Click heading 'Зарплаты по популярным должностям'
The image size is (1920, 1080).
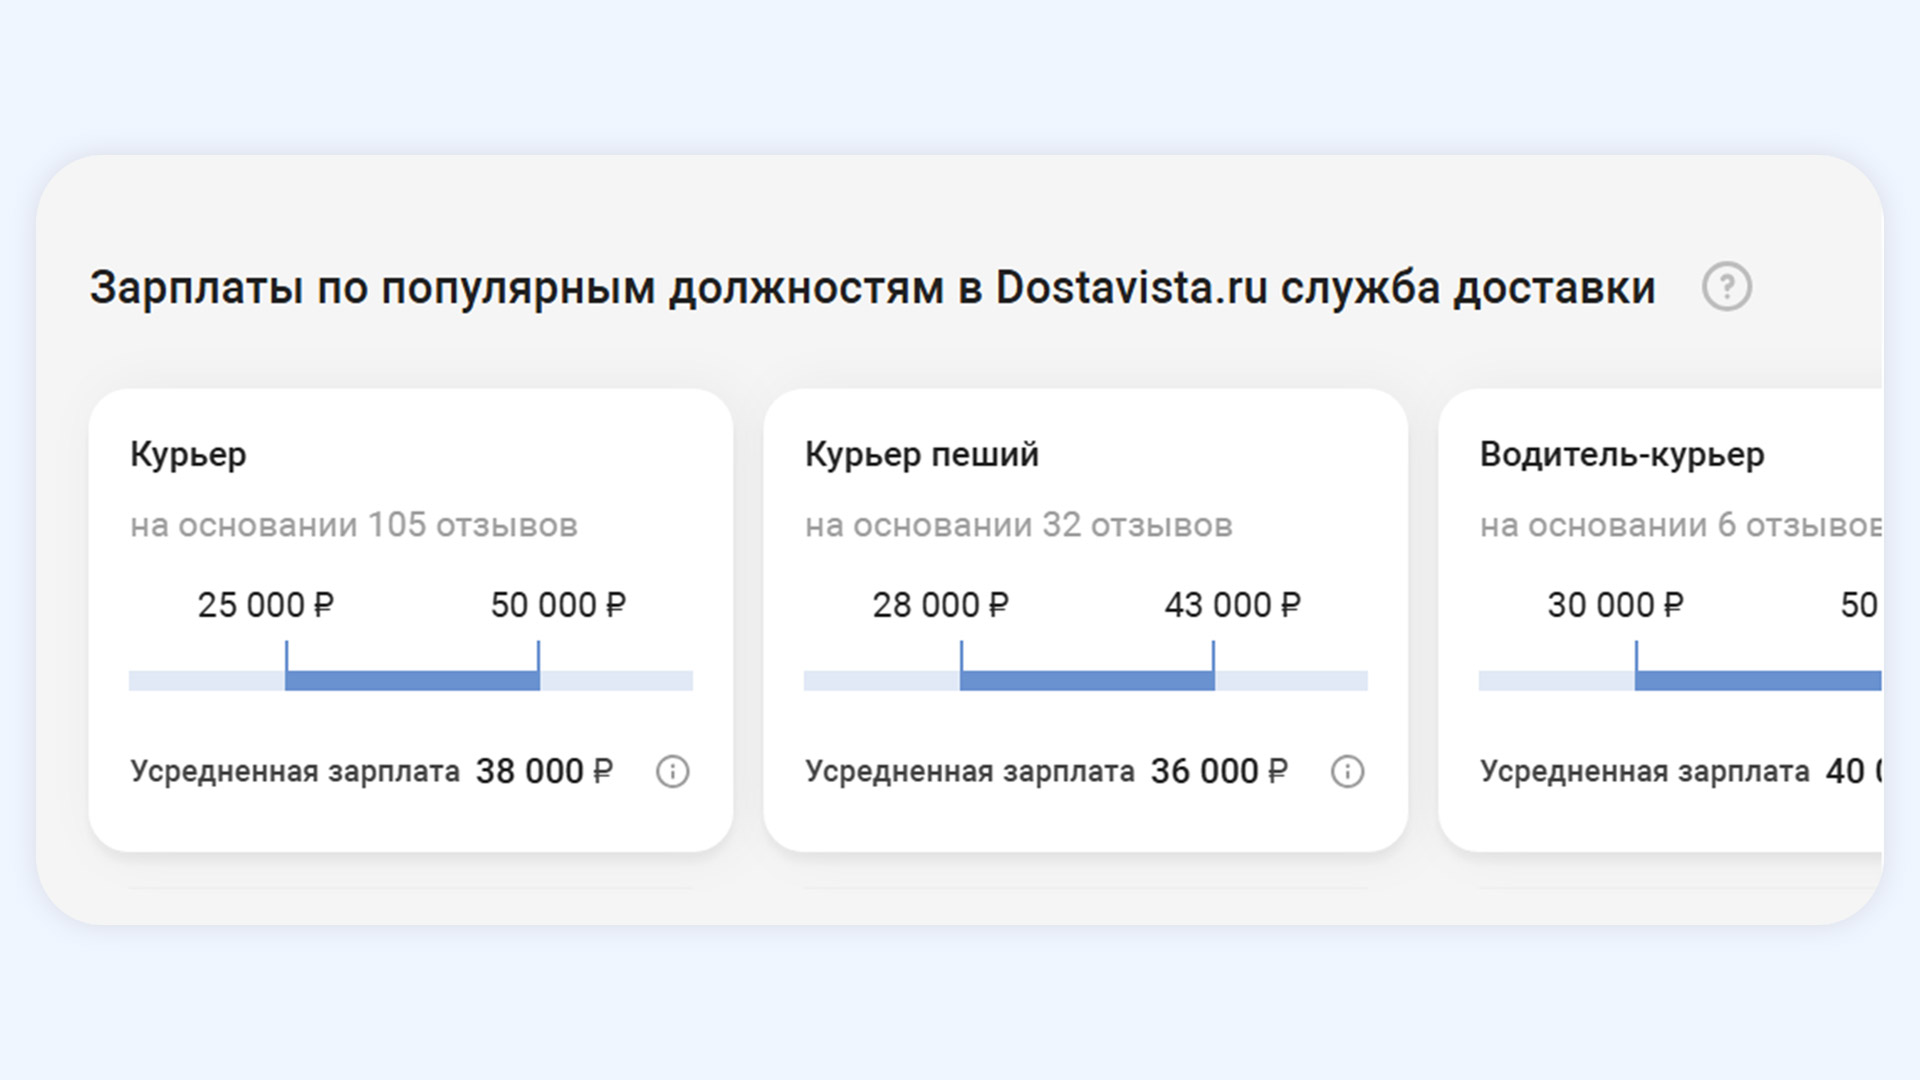(516, 288)
